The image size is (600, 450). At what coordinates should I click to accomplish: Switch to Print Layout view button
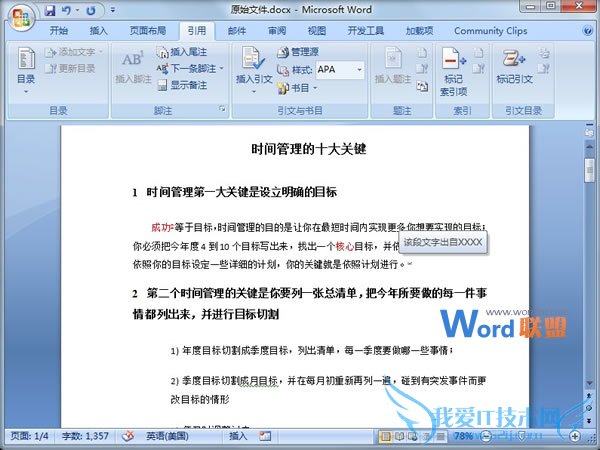385,436
